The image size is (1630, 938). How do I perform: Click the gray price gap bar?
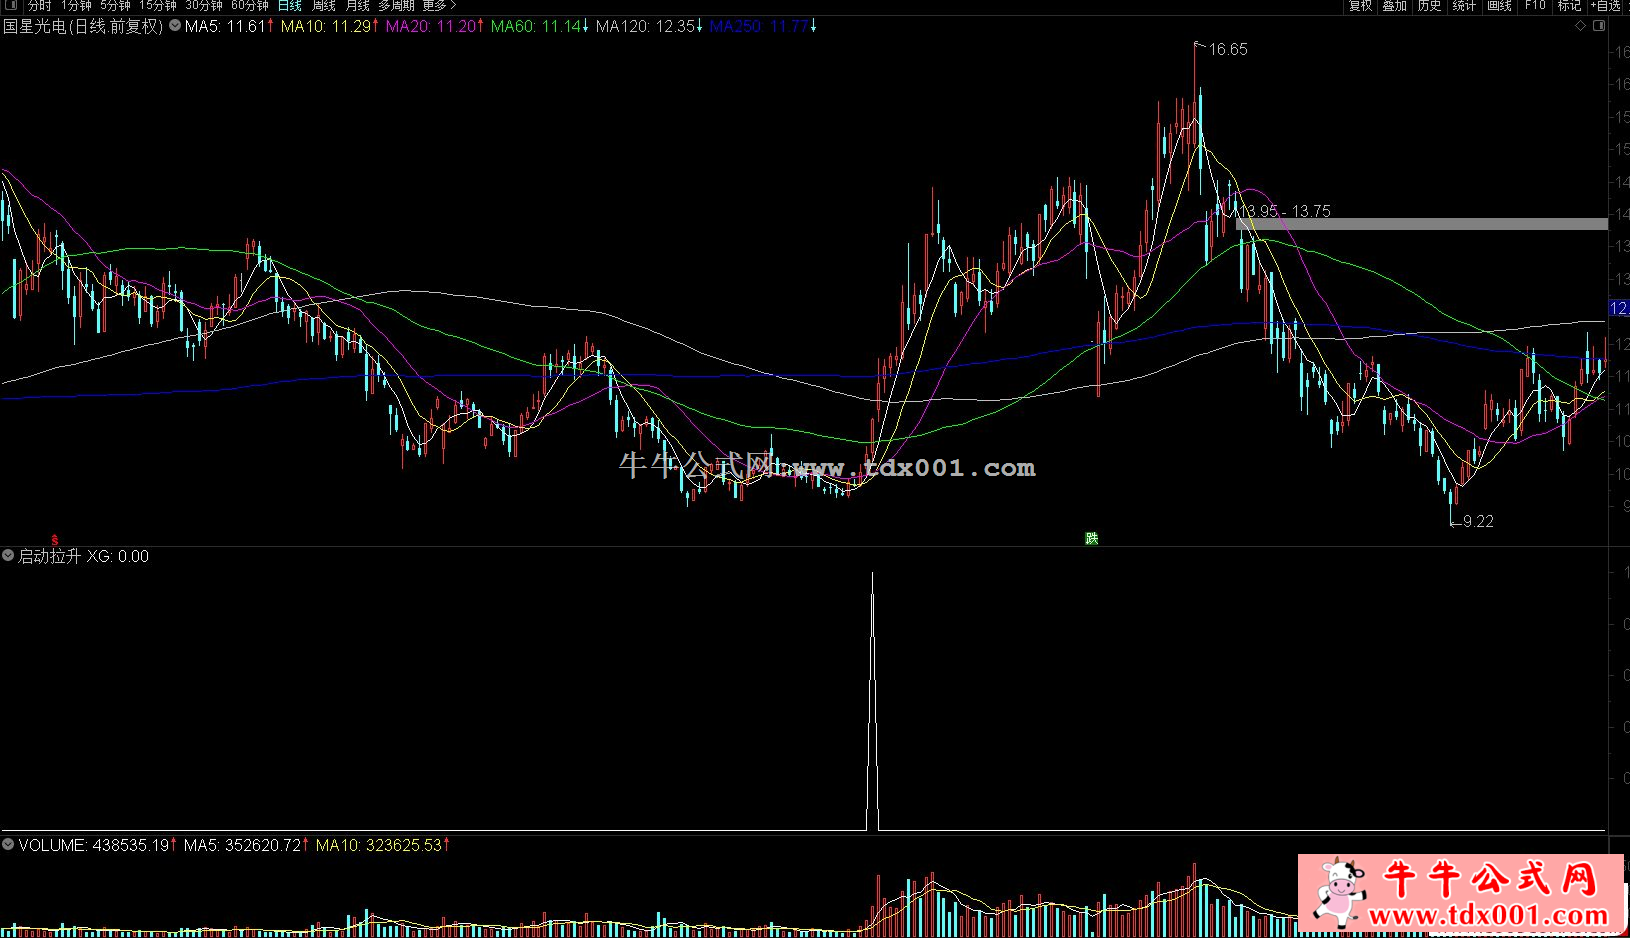[1422, 225]
